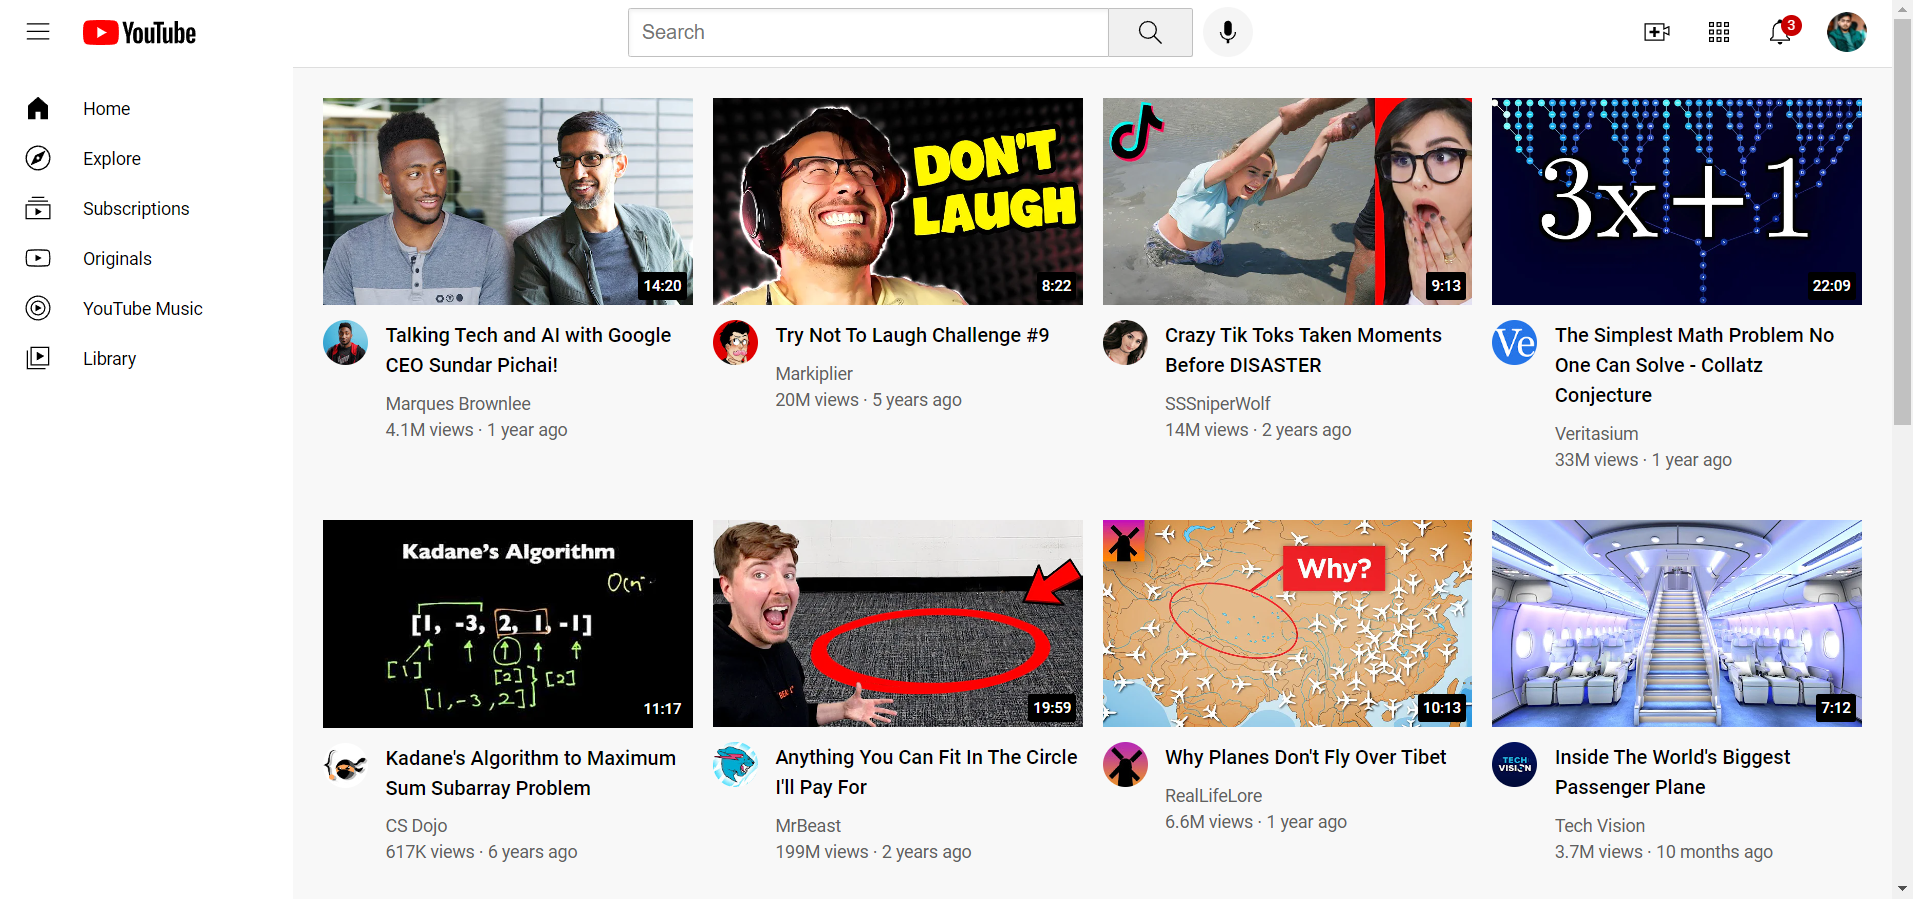Click the Library icon in sidebar
The height and width of the screenshot is (899, 1913).
pos(38,358)
